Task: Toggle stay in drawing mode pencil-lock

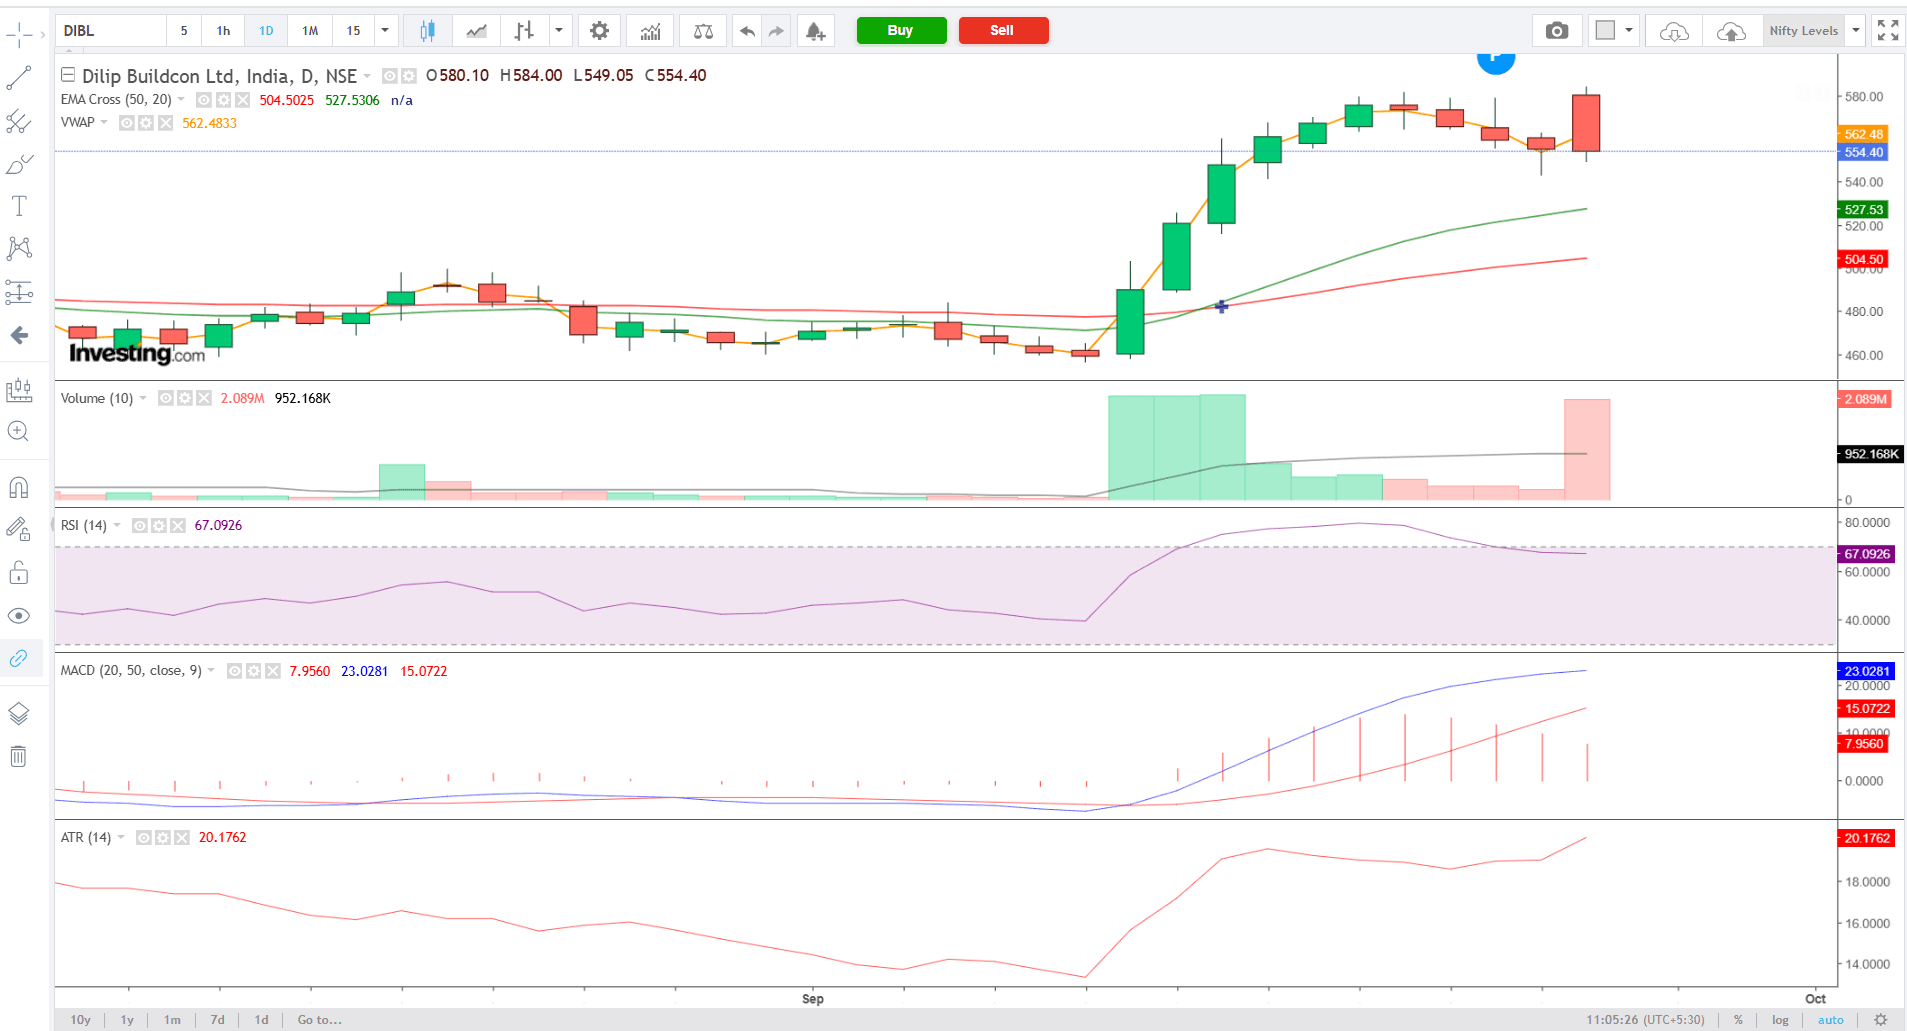Action: [x=19, y=529]
